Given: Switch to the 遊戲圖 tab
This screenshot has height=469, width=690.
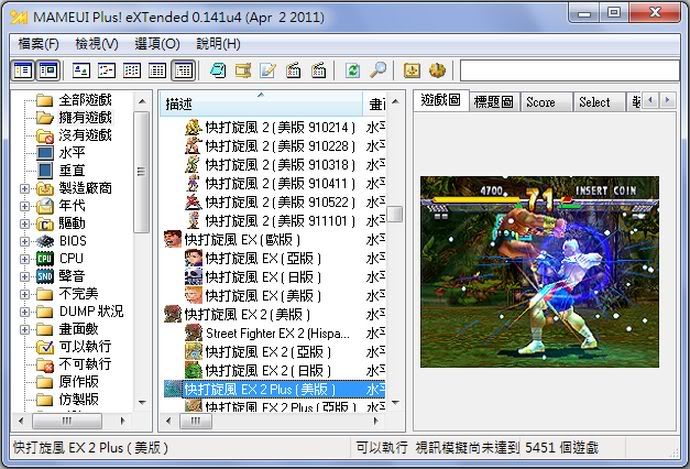Looking at the screenshot, I should (440, 100).
